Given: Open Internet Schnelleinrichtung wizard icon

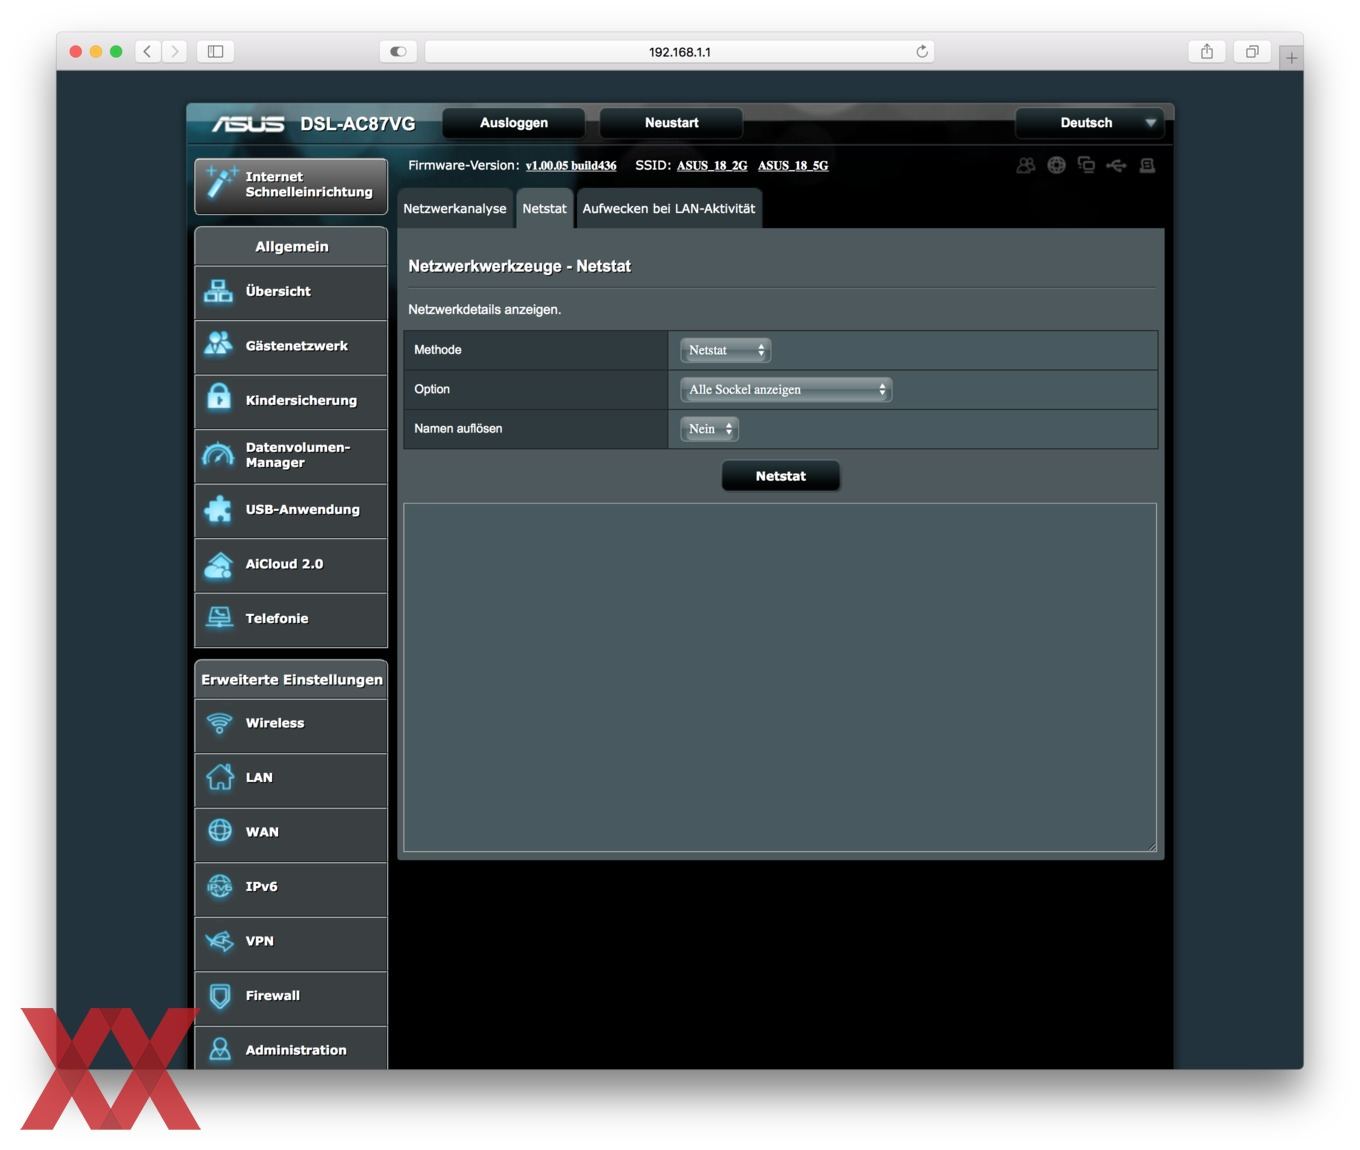Looking at the screenshot, I should pyautogui.click(x=220, y=183).
